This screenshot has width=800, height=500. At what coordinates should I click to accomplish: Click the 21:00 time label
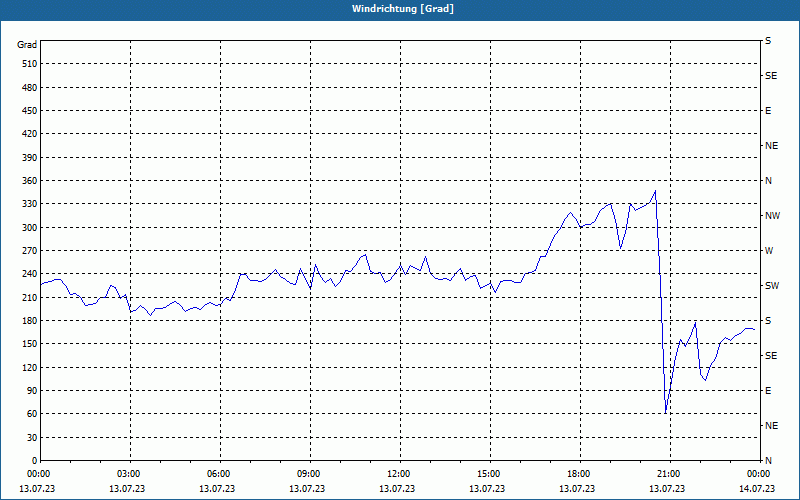(669, 474)
